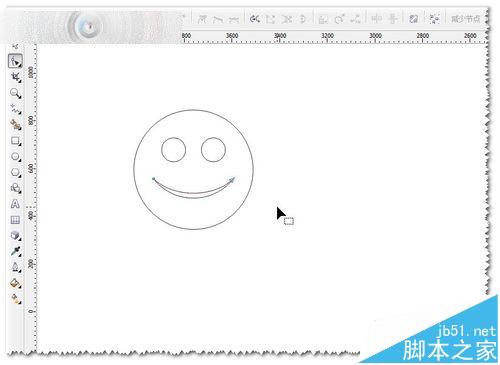
Task: Select the Interactive Fill tool
Action: [x=15, y=299]
